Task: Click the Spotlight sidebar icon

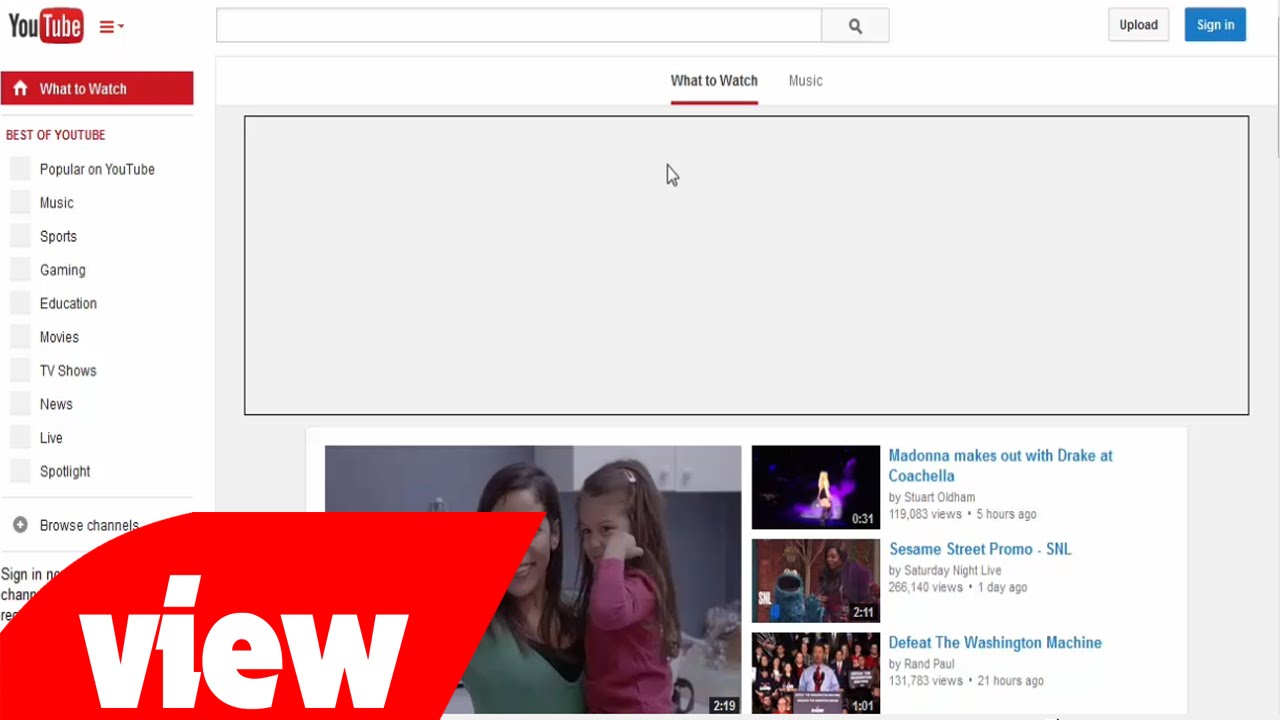Action: (x=20, y=471)
